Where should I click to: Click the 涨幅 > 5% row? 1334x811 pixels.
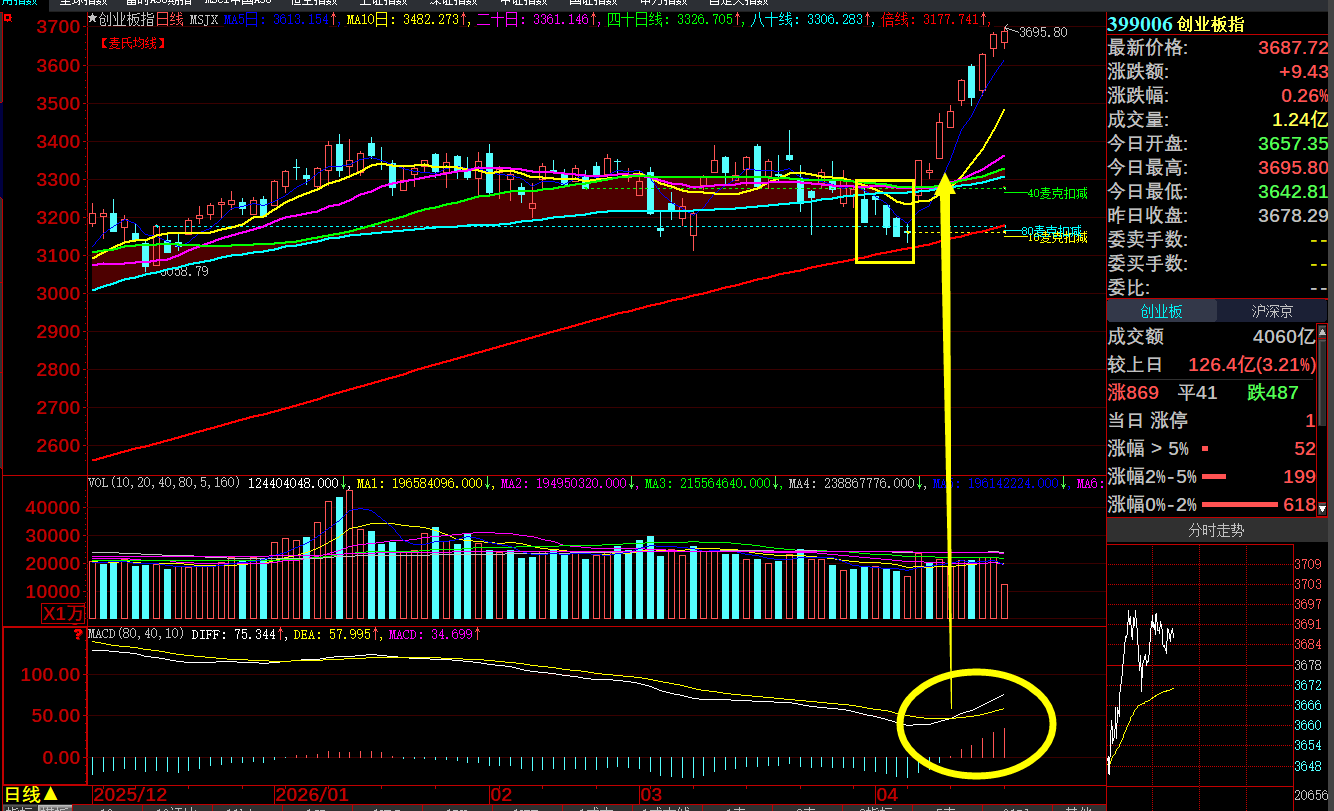(x=1216, y=449)
